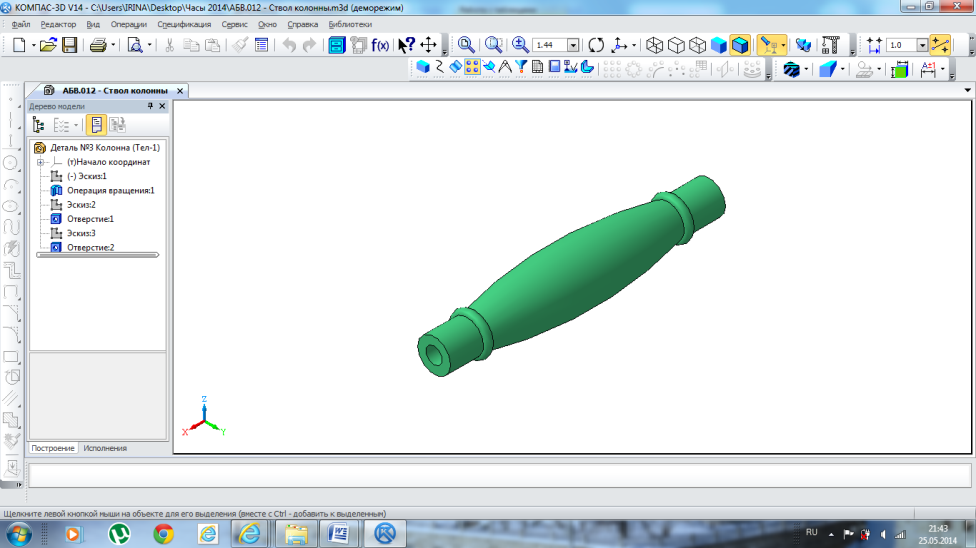Image resolution: width=976 pixels, height=548 pixels.
Task: Click the Undo arrow icon
Action: coord(289,45)
